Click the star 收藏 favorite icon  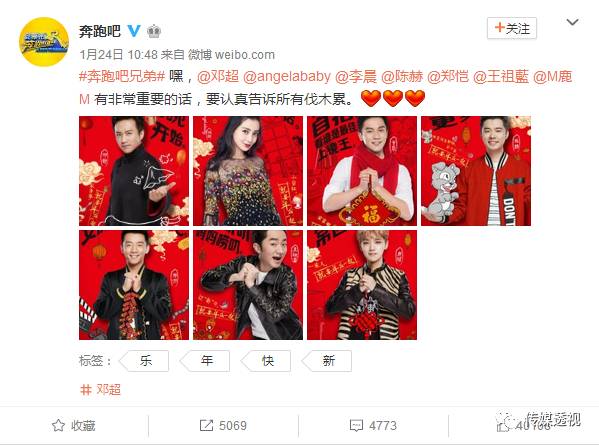(x=58, y=425)
